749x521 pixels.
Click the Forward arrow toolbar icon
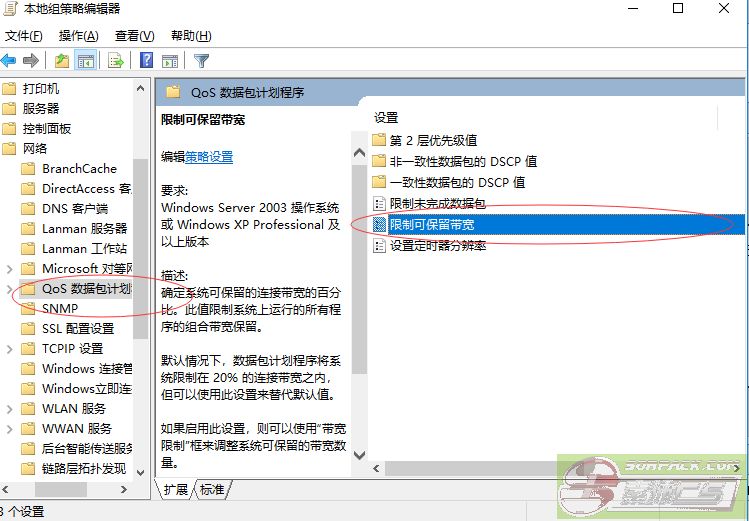[31, 61]
